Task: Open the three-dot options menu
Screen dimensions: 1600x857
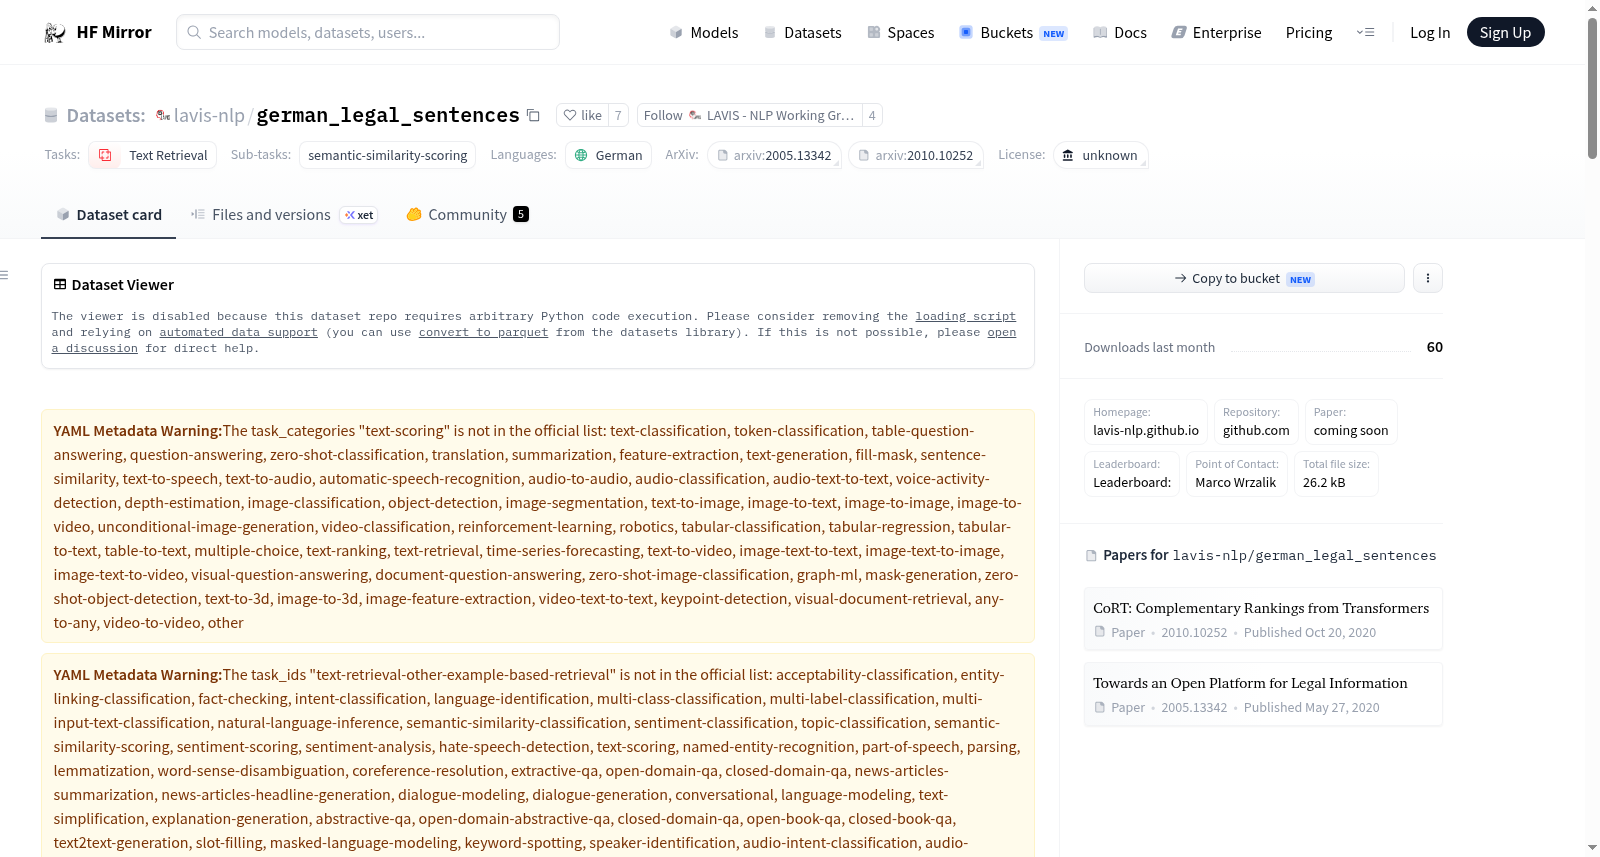Action: tap(1428, 278)
